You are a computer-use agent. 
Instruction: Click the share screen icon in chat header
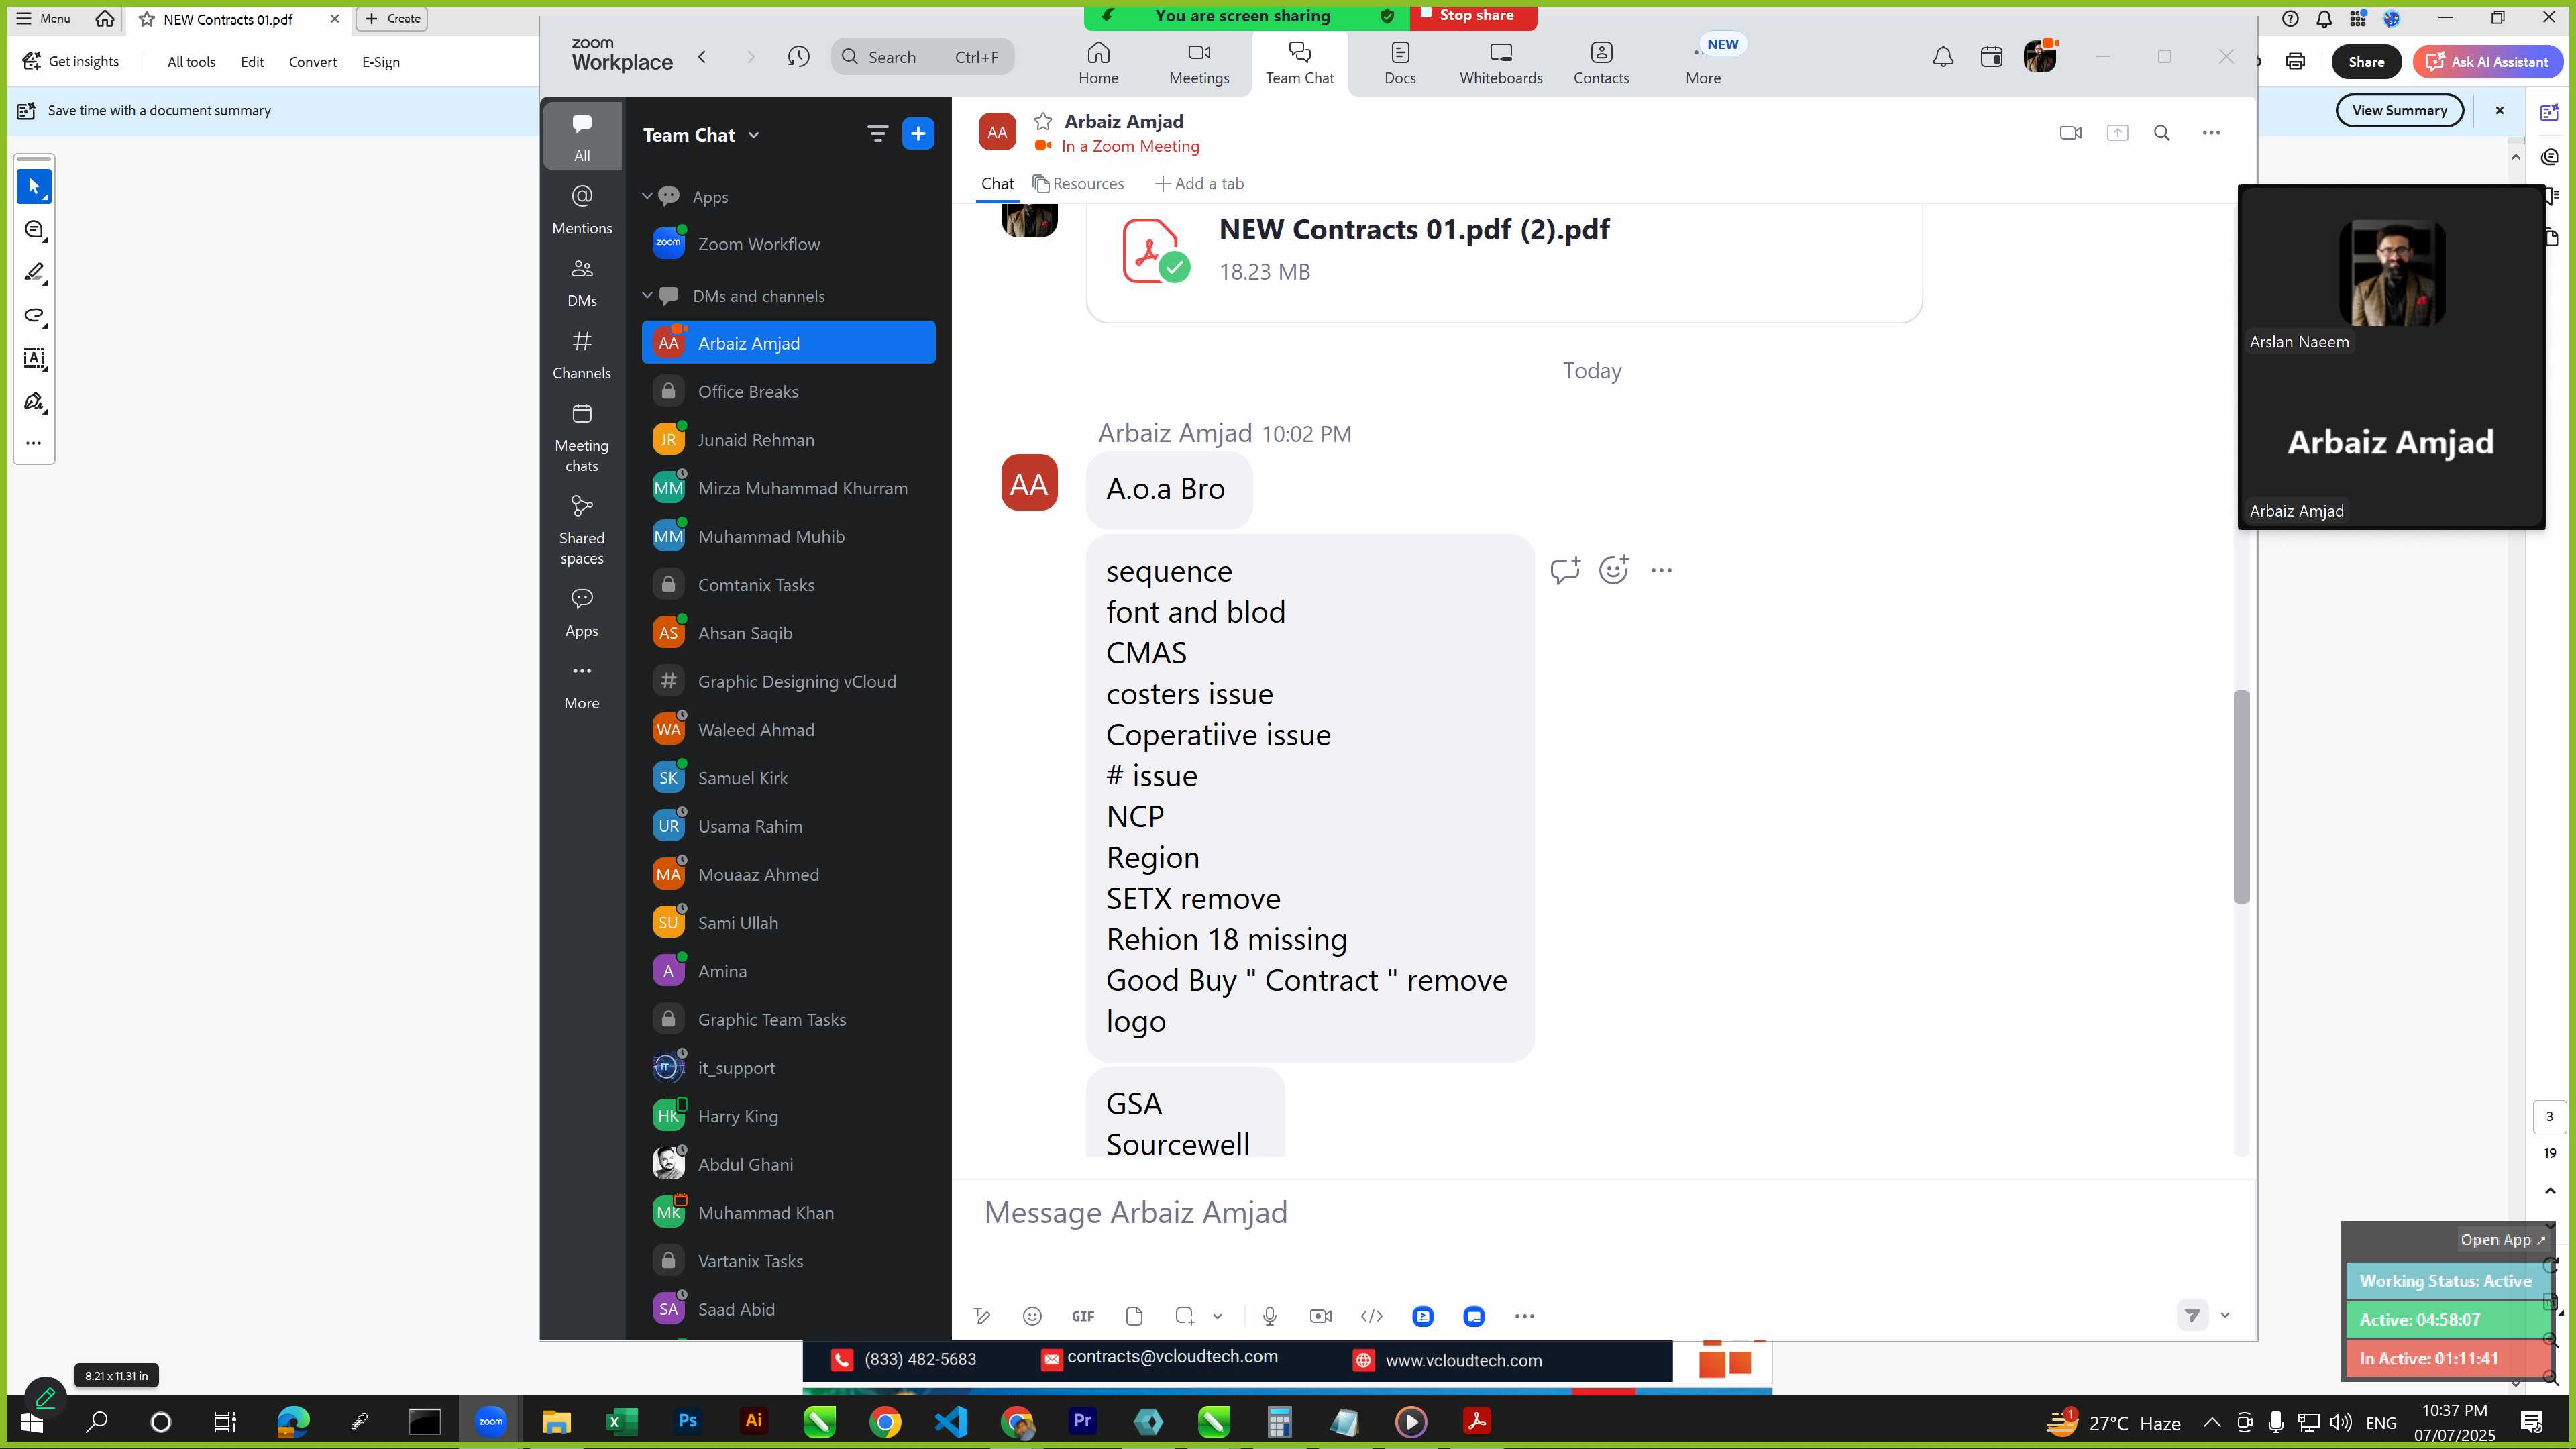point(2117,133)
